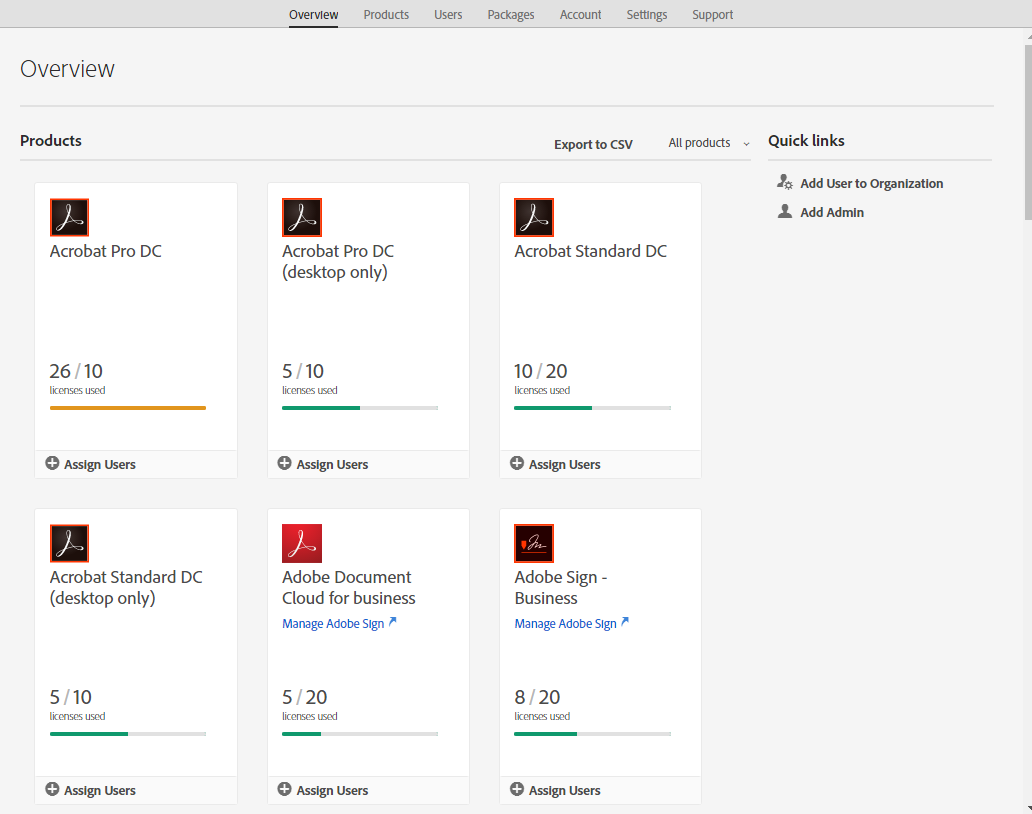Click the Add User to Organization icon

[x=785, y=182]
